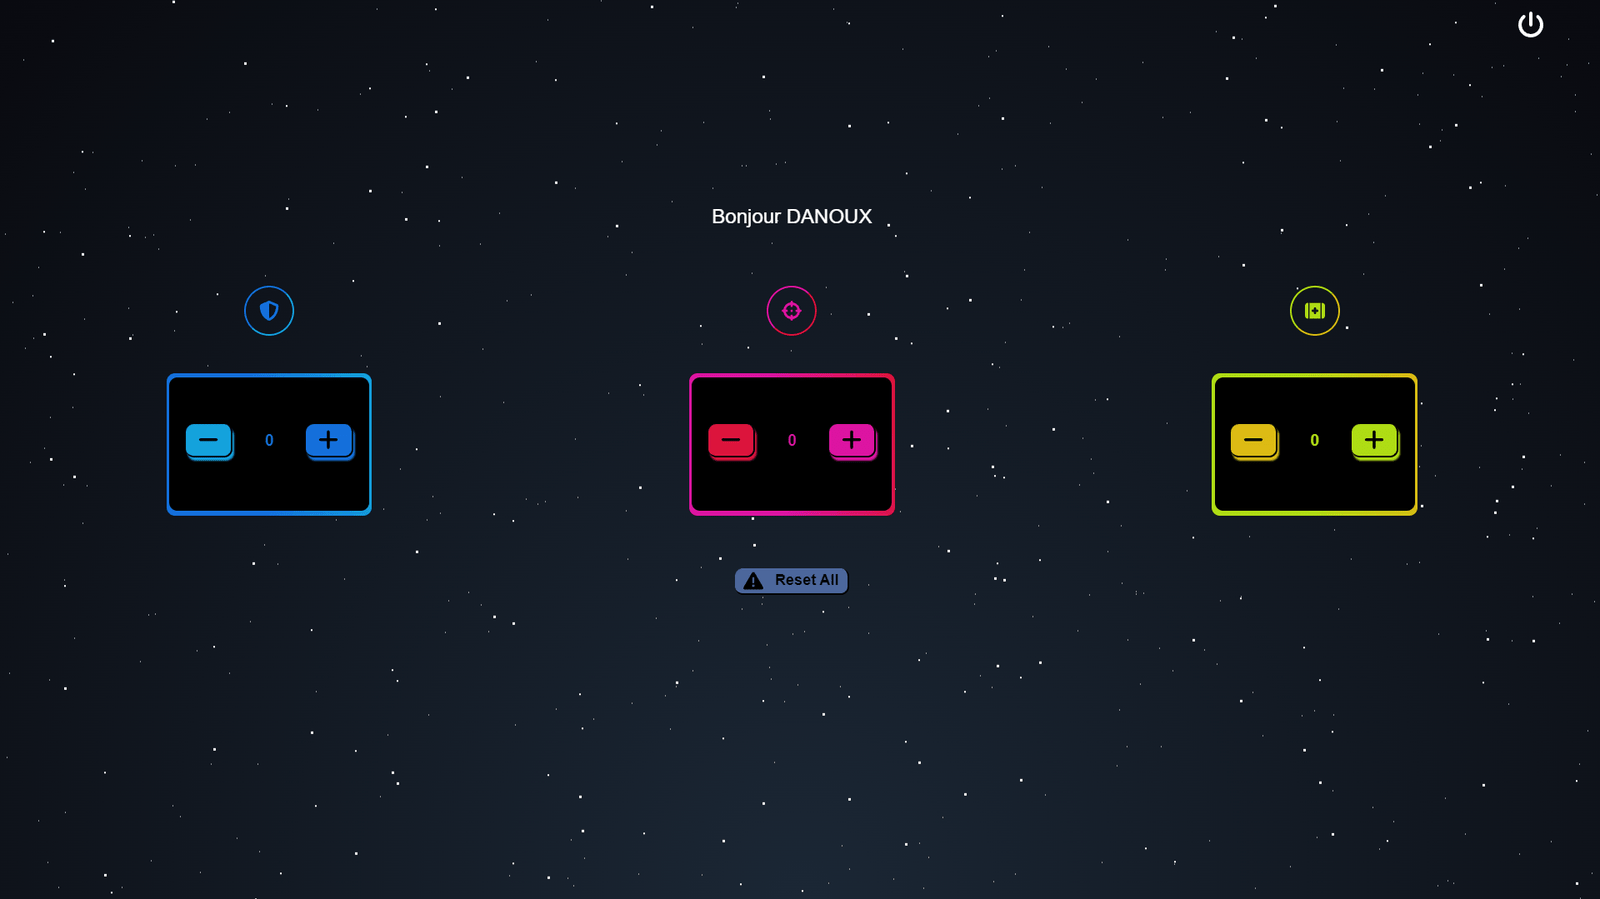This screenshot has width=1600, height=899.
Task: Click the yellow-green medkit icon
Action: (1314, 311)
